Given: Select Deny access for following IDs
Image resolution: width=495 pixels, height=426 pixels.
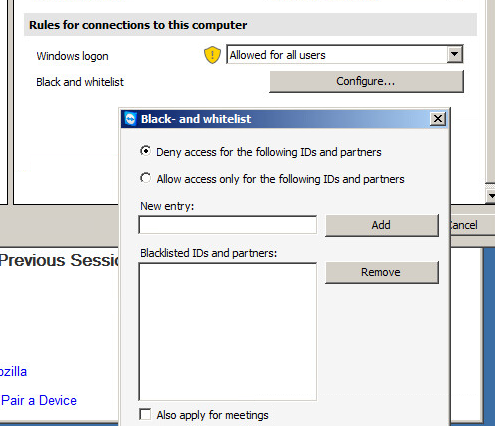Looking at the screenshot, I should 145,151.
